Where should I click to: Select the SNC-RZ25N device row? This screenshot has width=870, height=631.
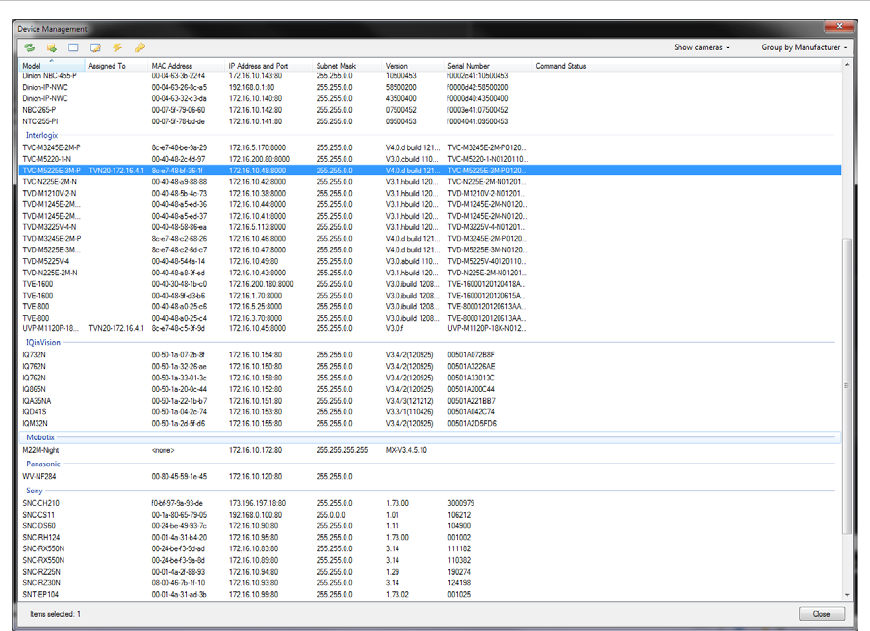pos(430,572)
